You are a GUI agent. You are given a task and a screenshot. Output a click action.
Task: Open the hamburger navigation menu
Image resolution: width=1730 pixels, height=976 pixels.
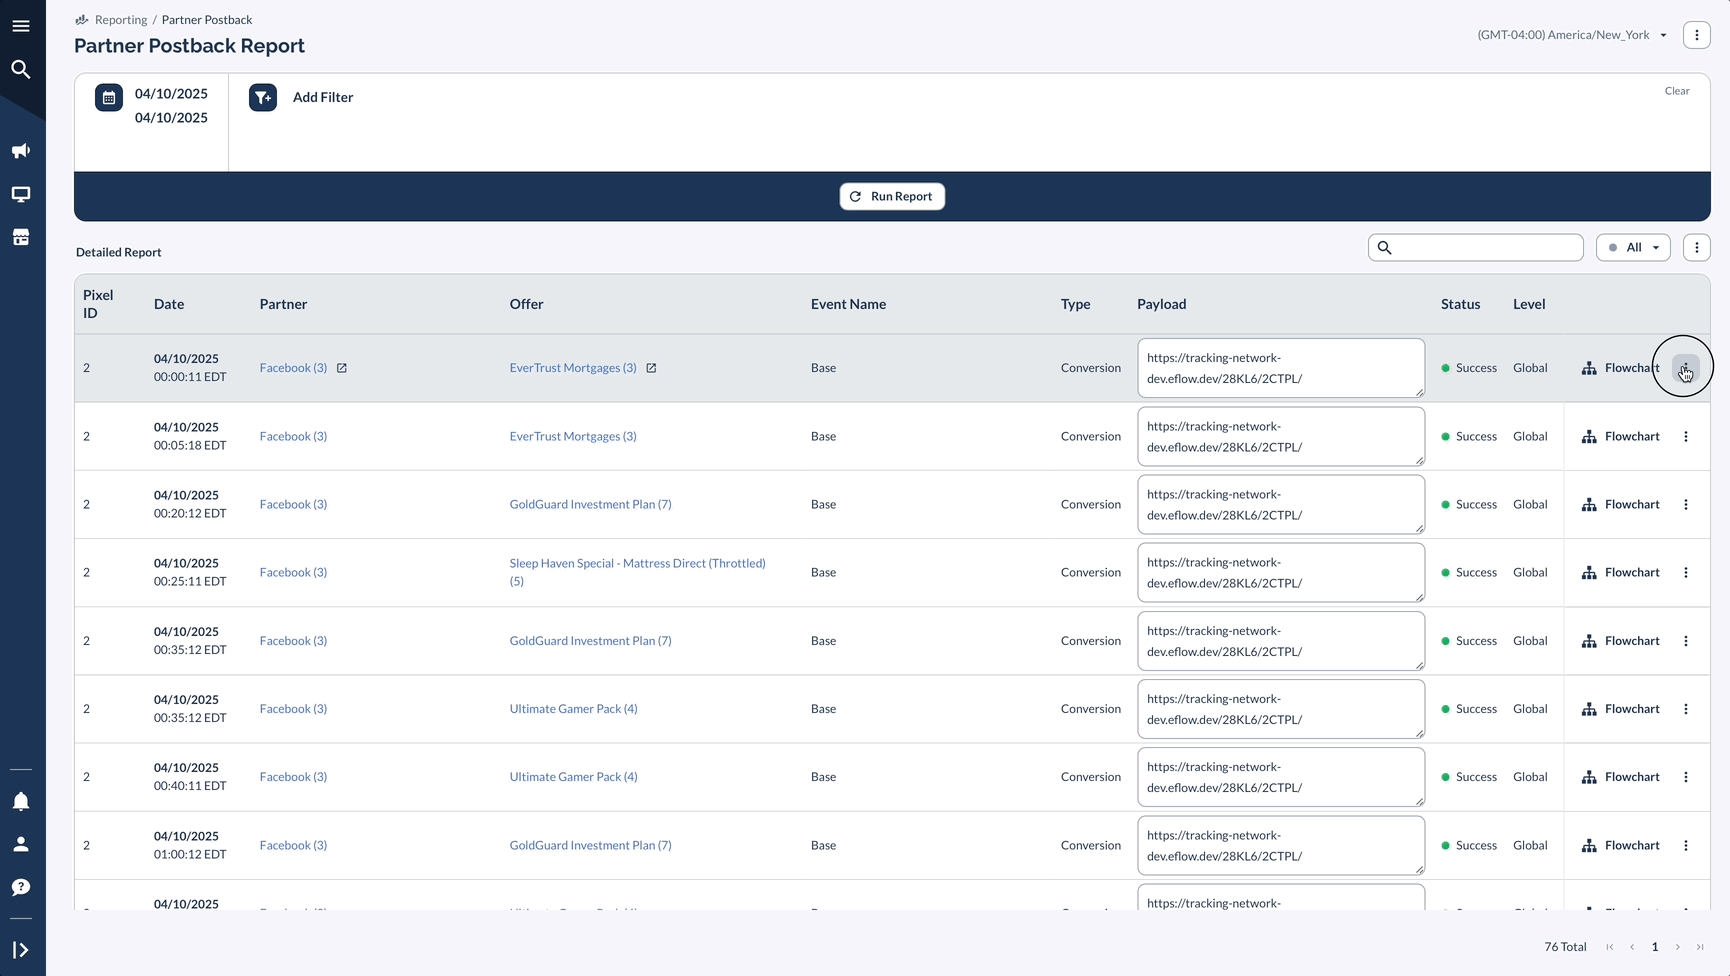coord(21,26)
